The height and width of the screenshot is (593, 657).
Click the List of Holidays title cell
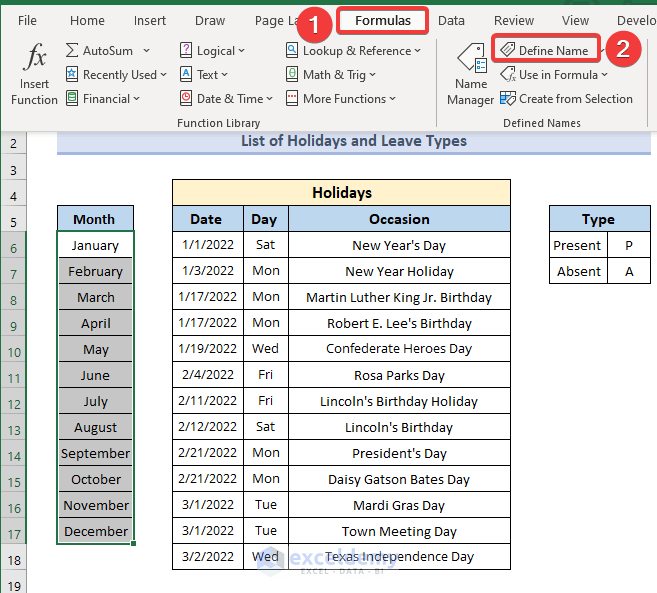(354, 141)
